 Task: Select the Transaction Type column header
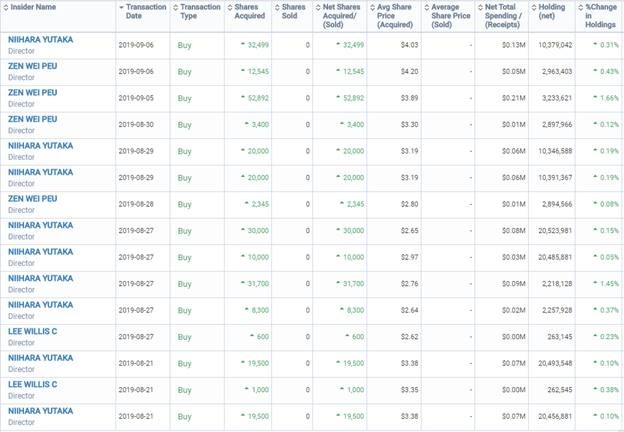click(200, 11)
